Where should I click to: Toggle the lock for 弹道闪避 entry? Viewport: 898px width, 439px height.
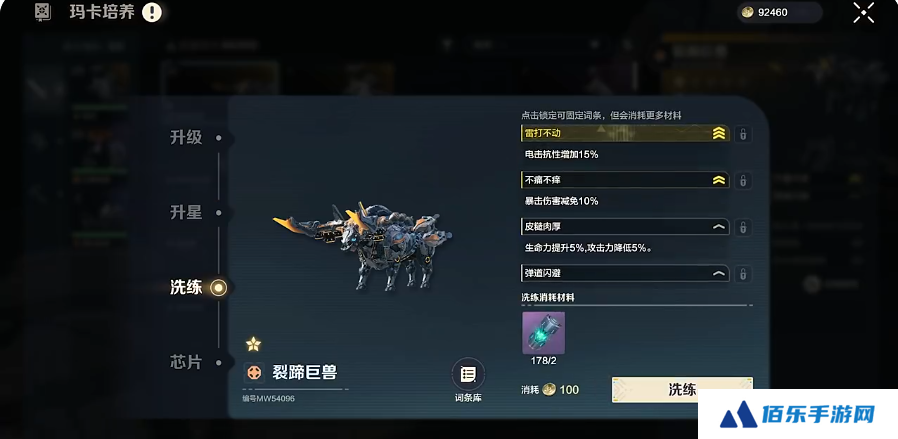tap(743, 274)
